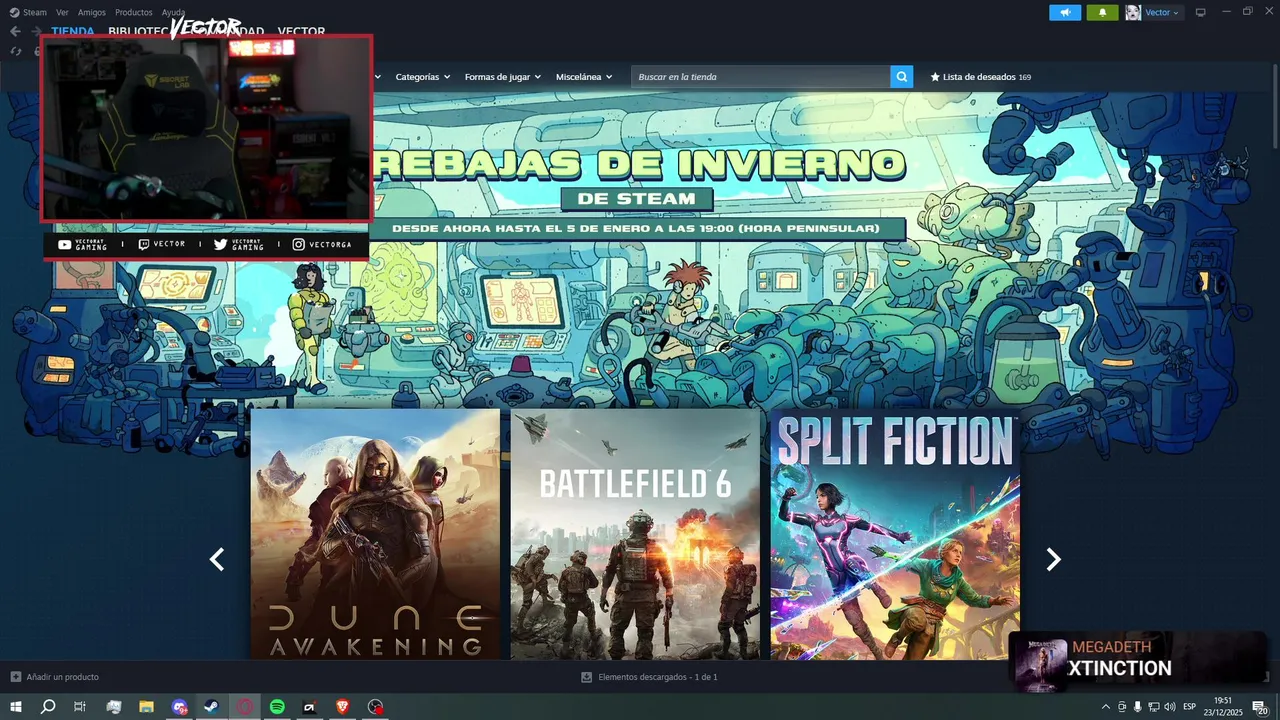Click Añadir un producto
This screenshot has height=720, width=1280.
(62, 677)
